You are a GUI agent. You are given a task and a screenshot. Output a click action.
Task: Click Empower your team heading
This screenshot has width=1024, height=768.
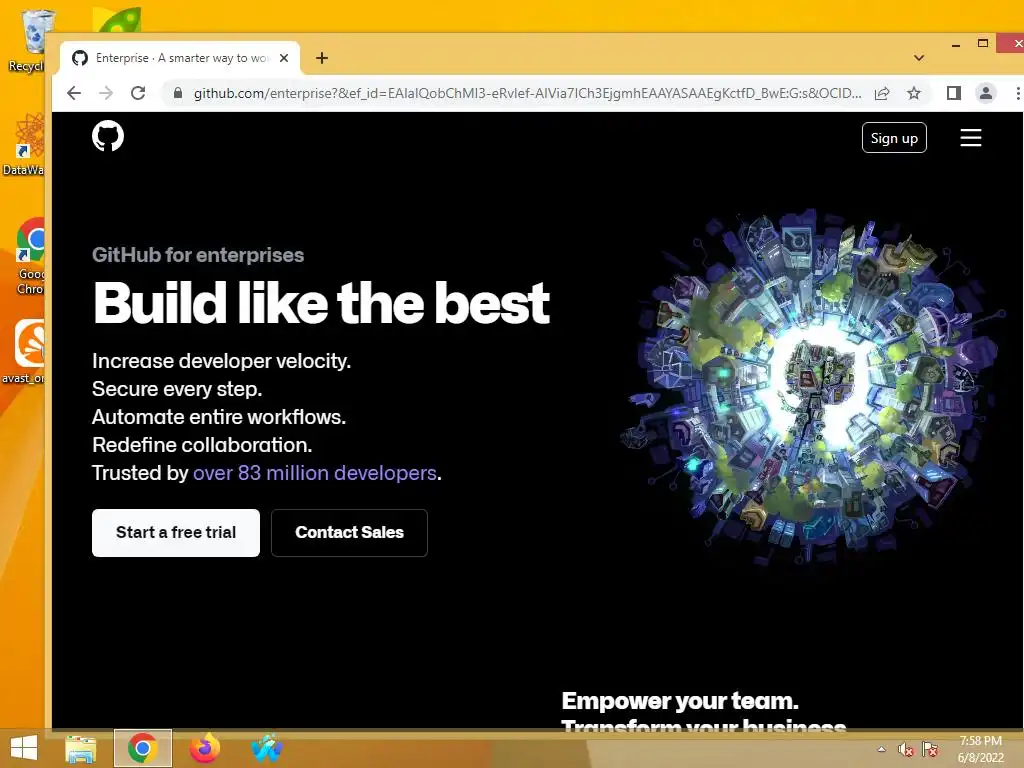click(680, 701)
